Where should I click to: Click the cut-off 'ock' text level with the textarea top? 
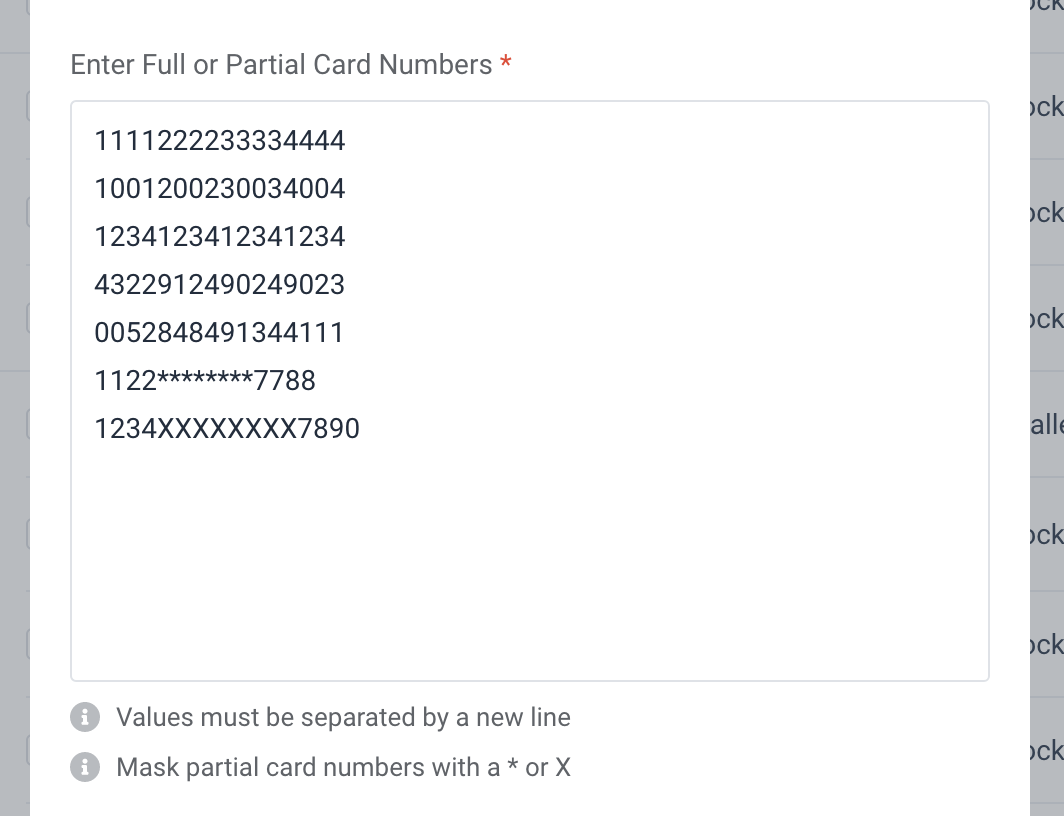point(1046,106)
